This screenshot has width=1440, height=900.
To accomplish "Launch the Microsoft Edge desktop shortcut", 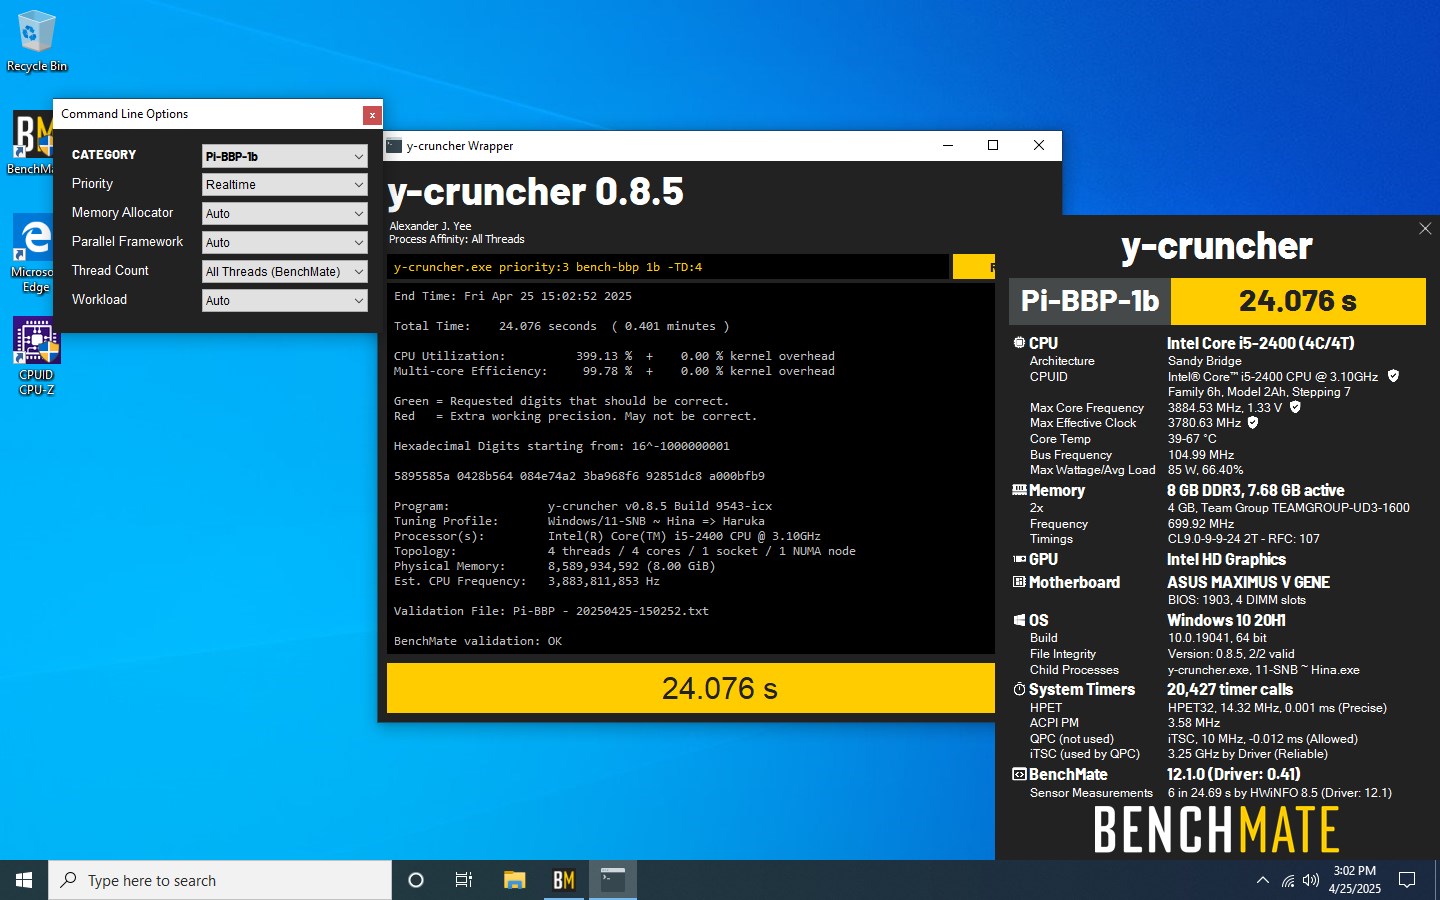I will pos(34,254).
